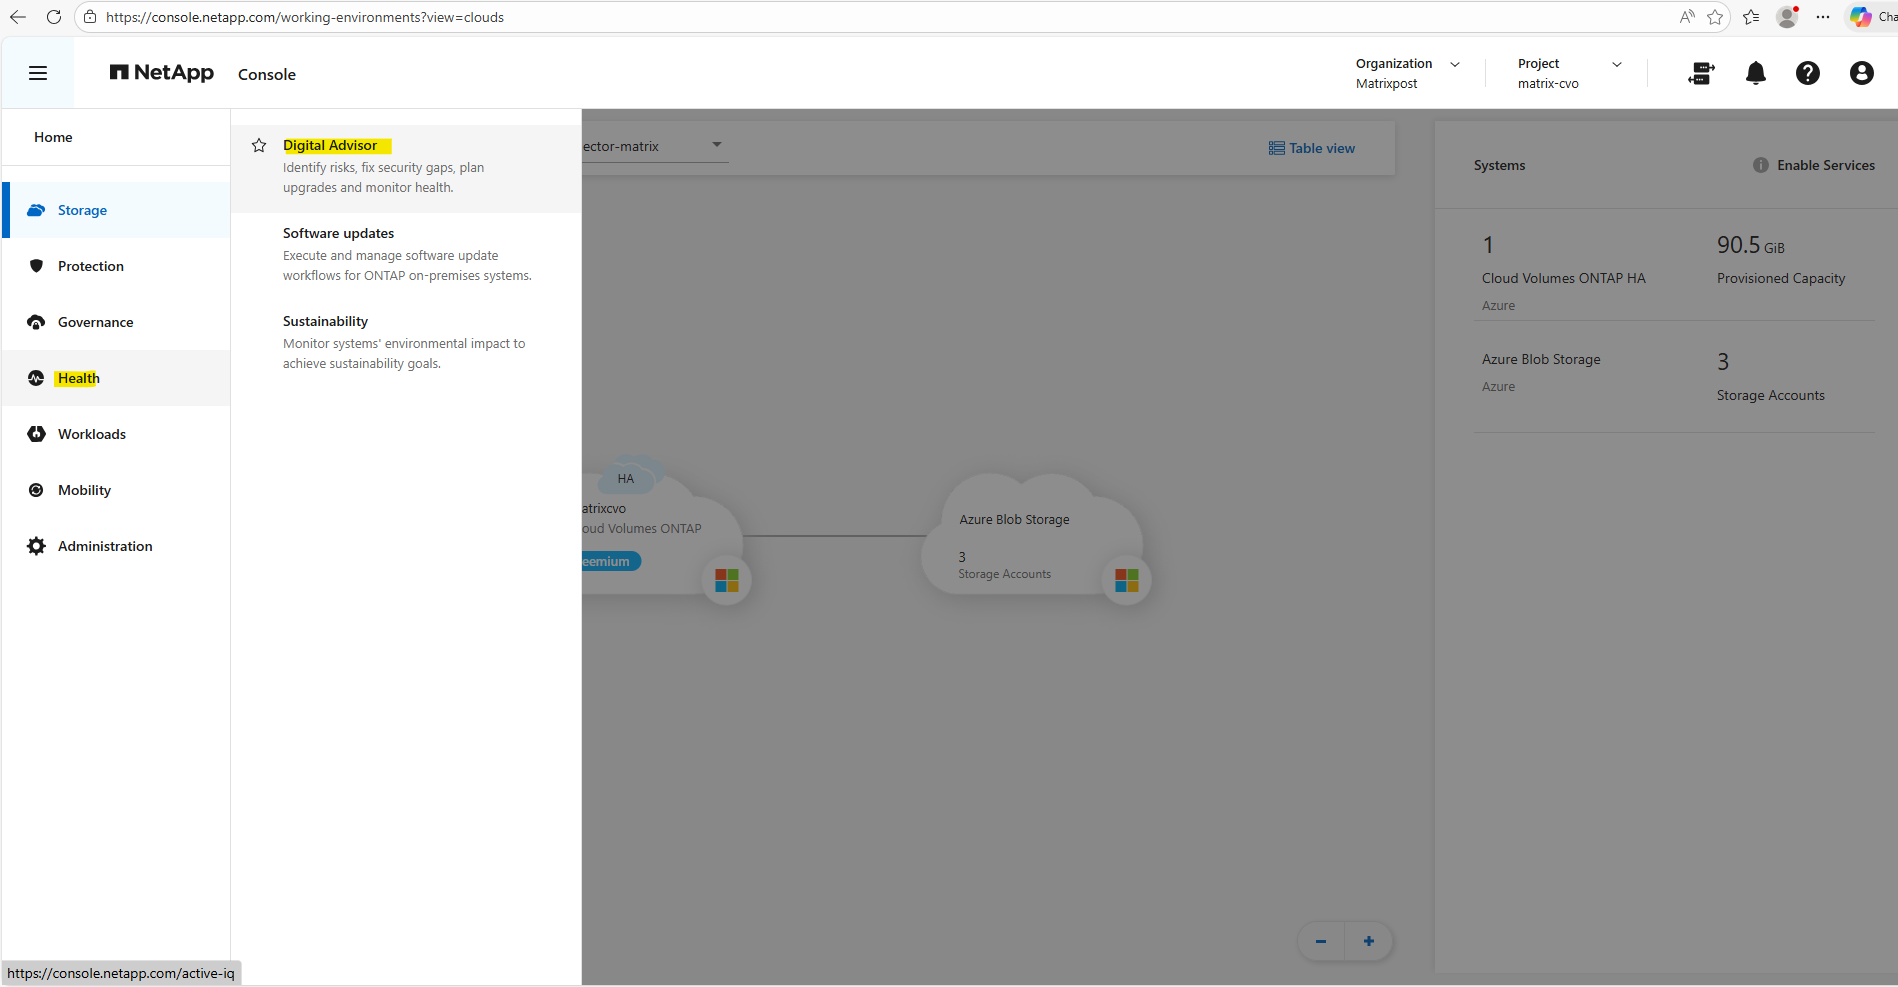Viewport: 1898px width, 987px height.
Task: Switch to Table view
Action: tap(1312, 148)
